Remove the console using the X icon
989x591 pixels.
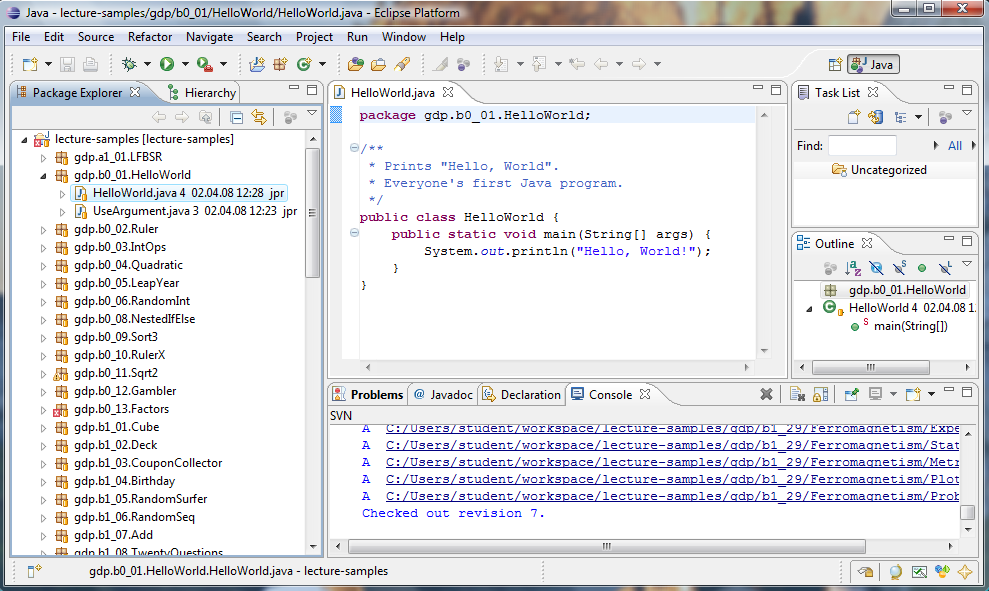[766, 395]
